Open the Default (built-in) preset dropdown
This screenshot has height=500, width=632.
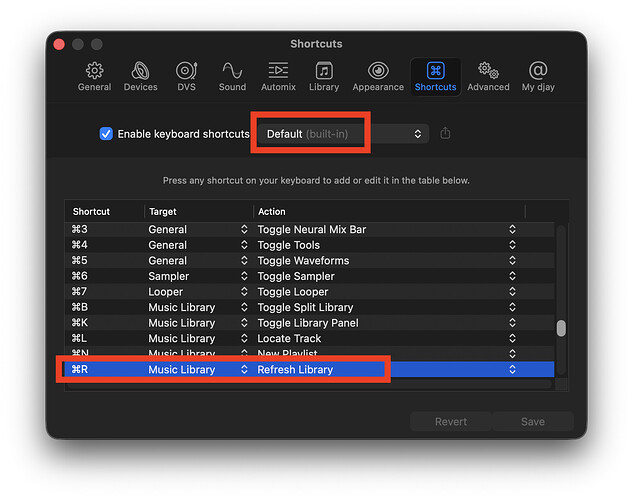coord(343,134)
